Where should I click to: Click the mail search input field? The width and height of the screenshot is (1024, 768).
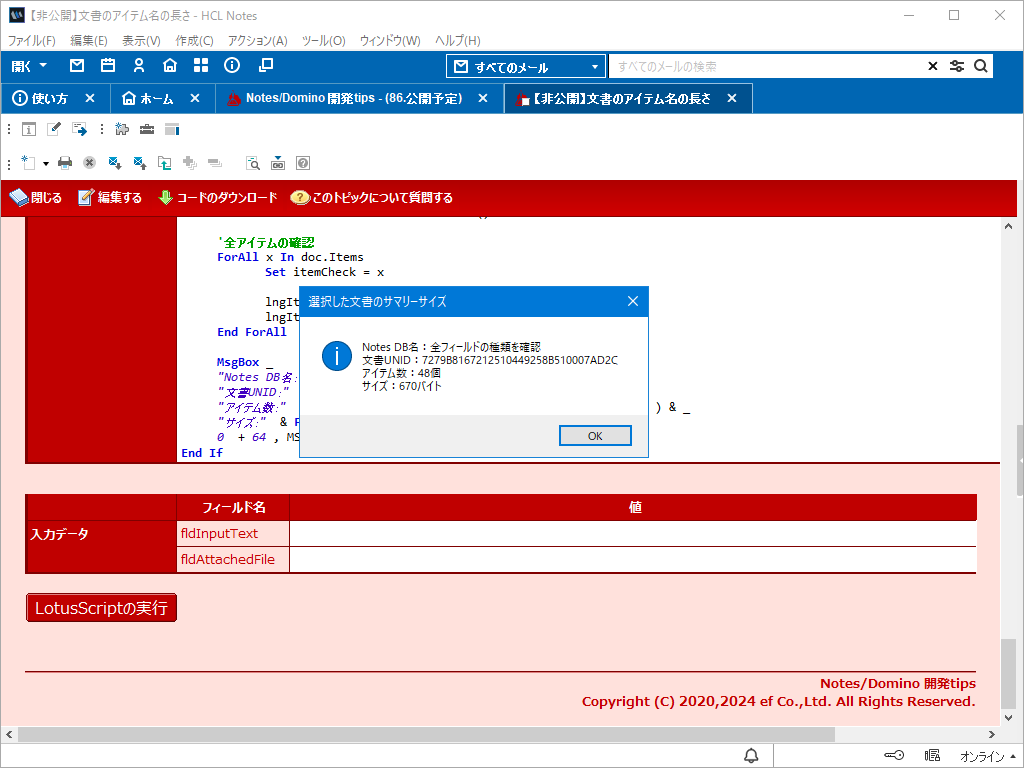pyautogui.click(x=765, y=67)
